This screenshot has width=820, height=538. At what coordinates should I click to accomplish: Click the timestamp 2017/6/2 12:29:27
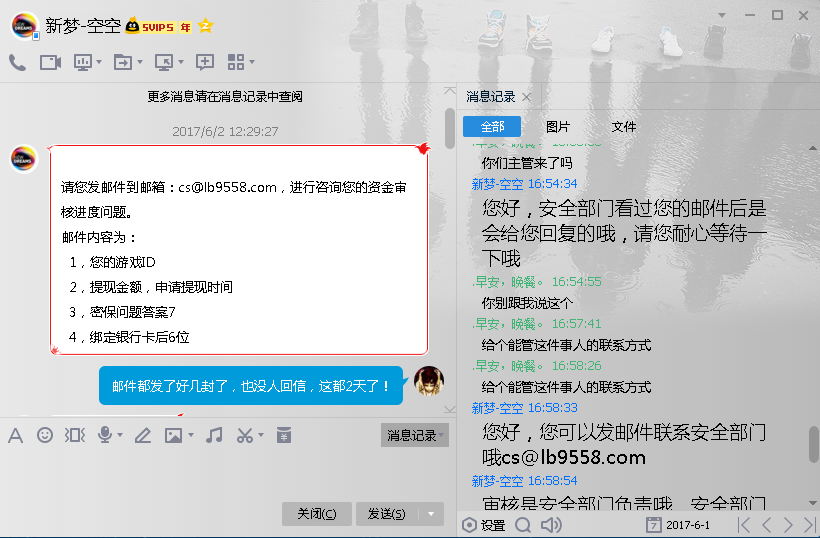point(225,131)
